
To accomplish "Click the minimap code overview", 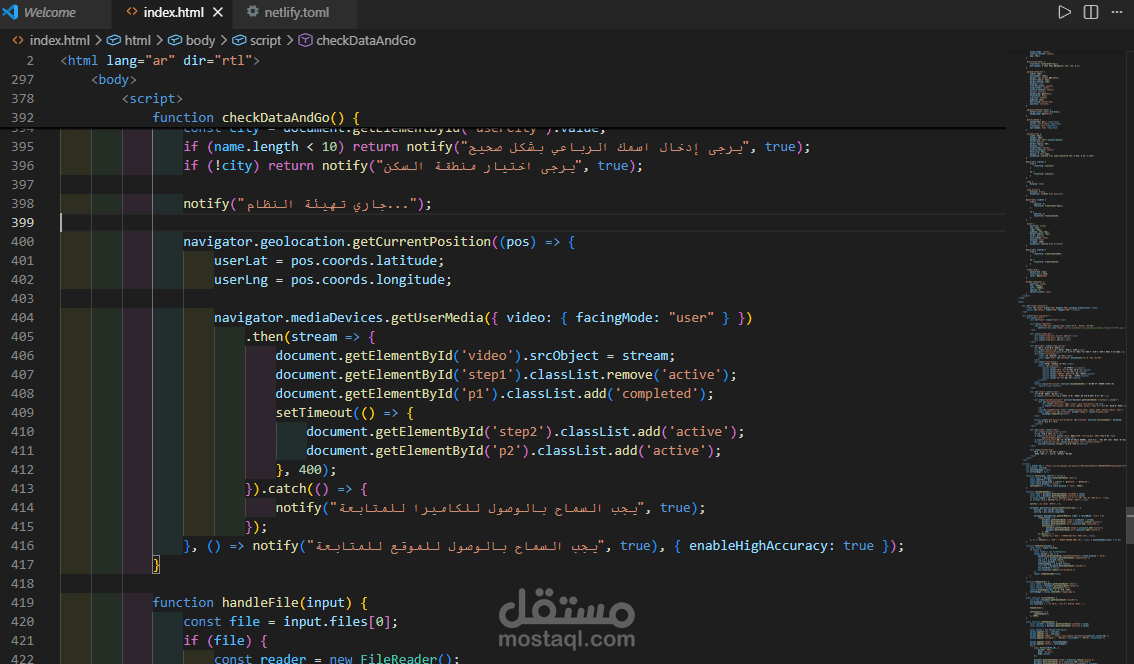I will click(1073, 356).
